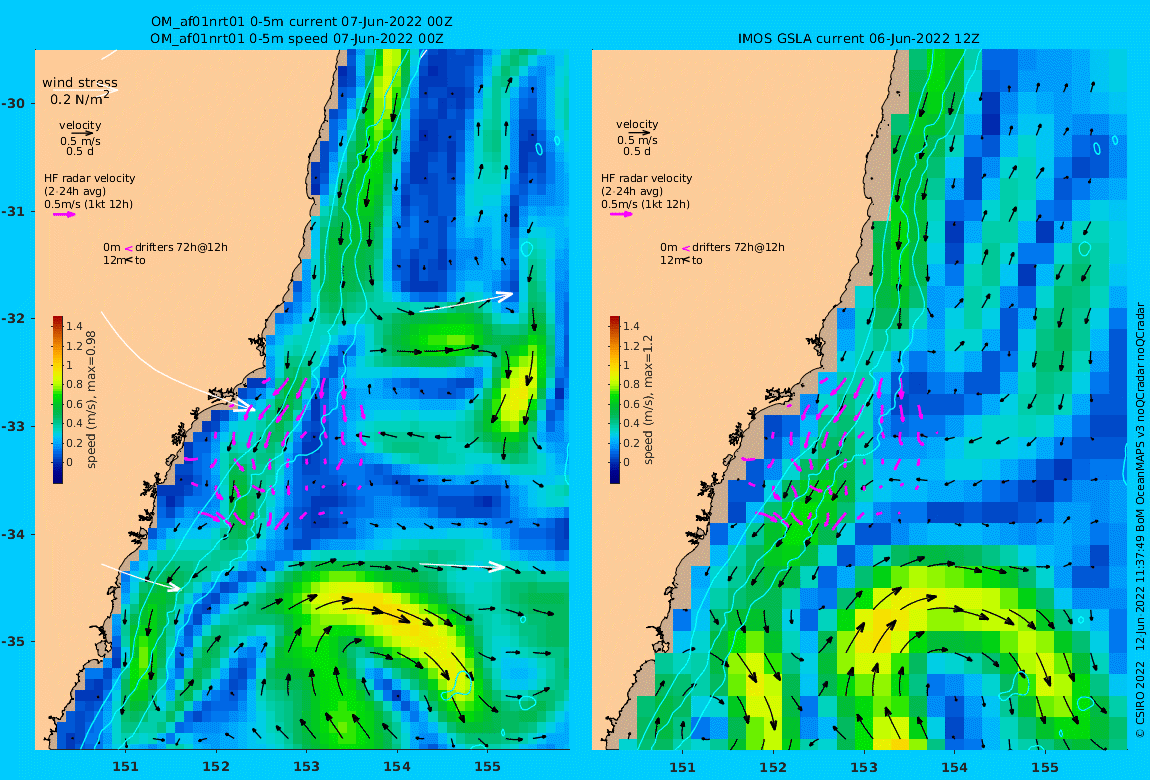Click the 152 longitude label under right map
This screenshot has height=780, width=1150.
click(773, 767)
